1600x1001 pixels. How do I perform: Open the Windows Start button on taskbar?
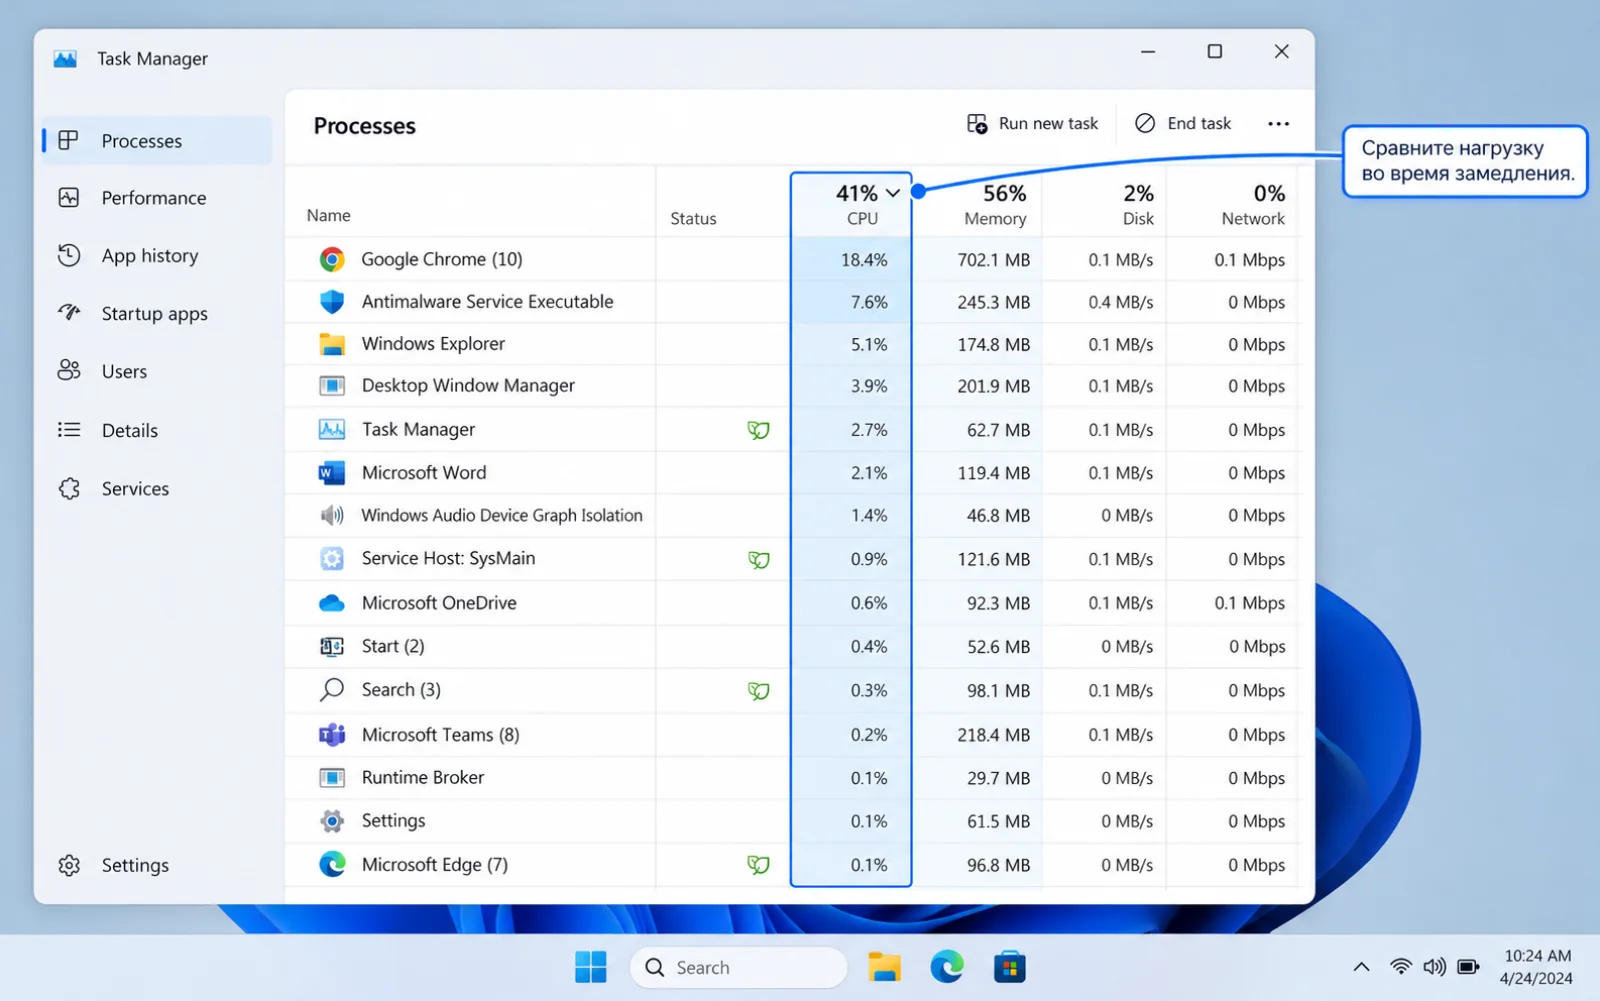[590, 967]
